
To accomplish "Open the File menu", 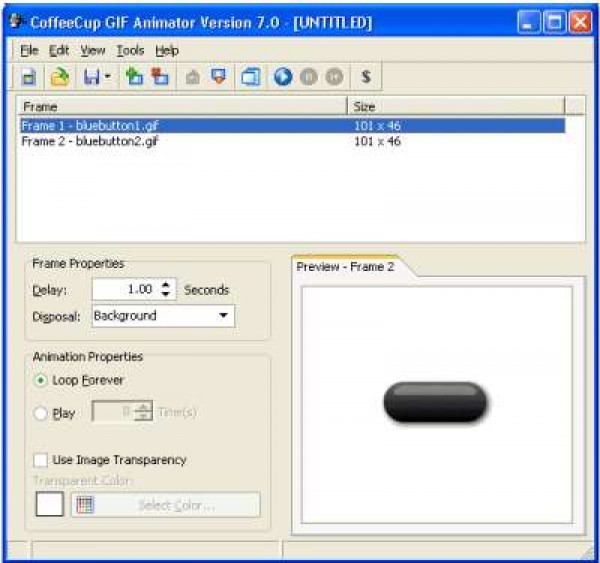I will [x=29, y=51].
